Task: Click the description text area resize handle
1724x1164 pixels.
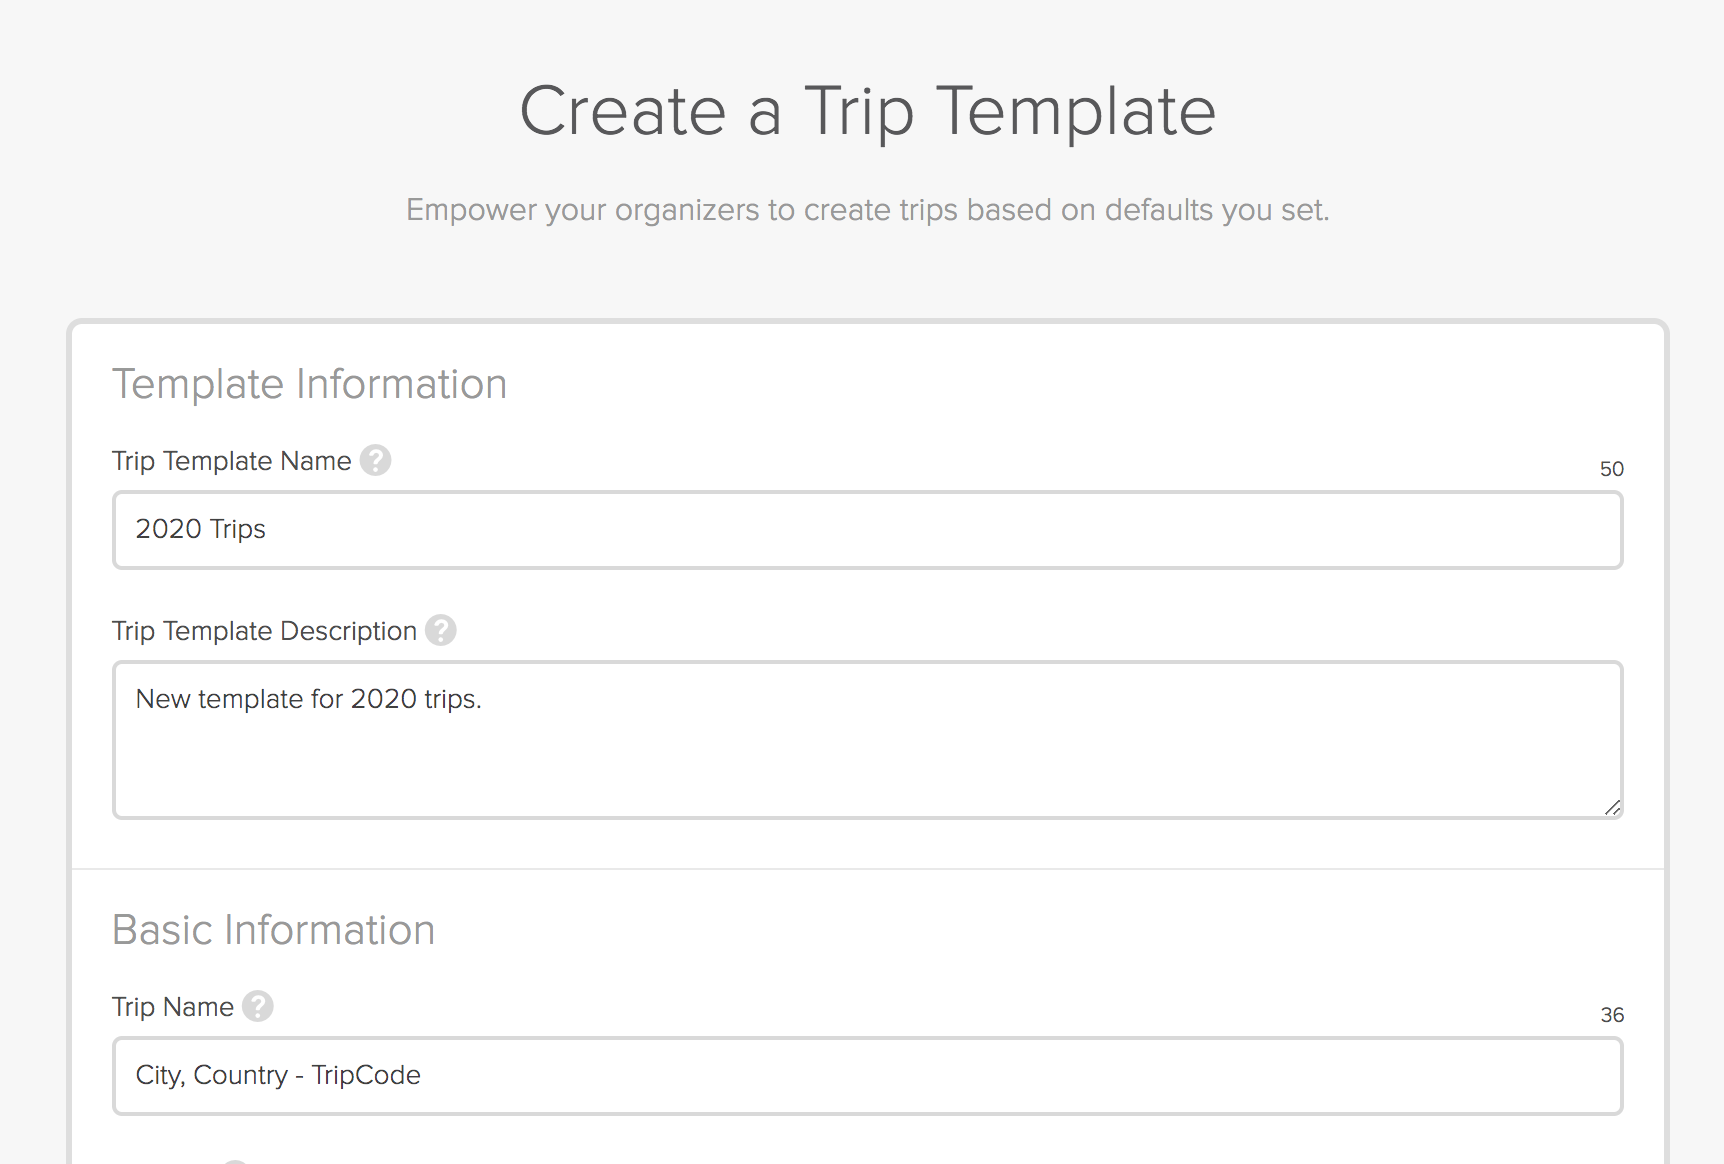Action: pyautogui.click(x=1612, y=808)
